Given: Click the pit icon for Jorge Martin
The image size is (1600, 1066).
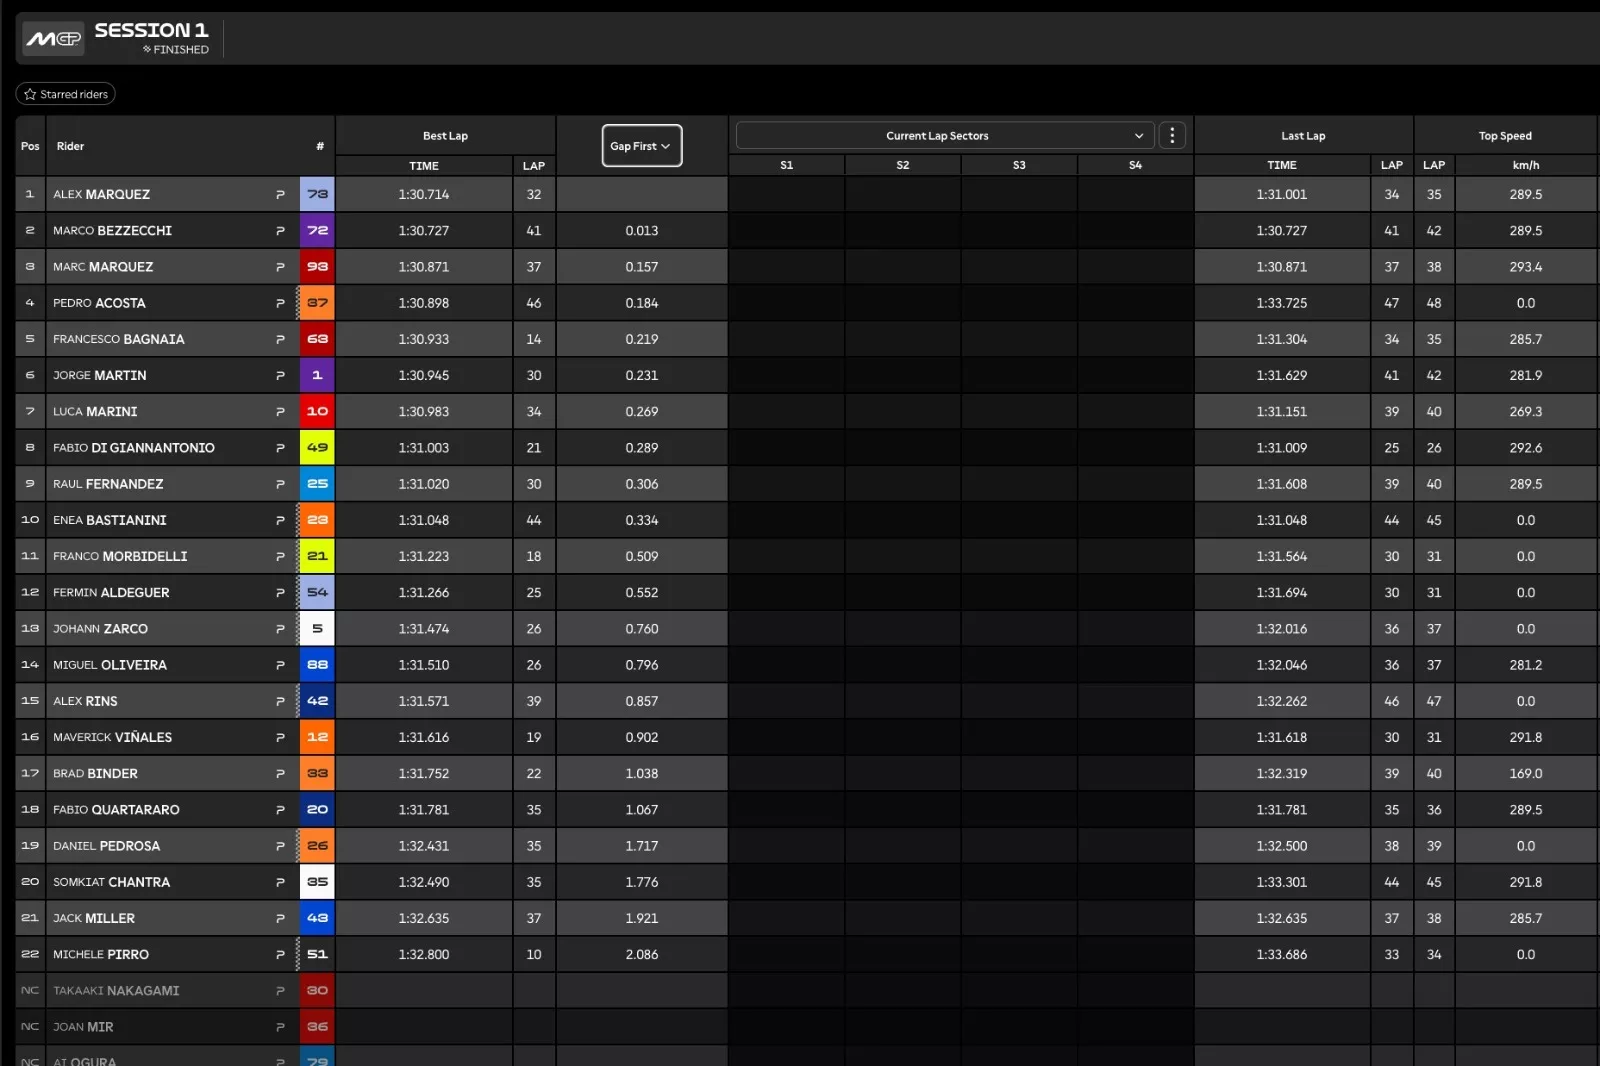Looking at the screenshot, I should point(280,376).
